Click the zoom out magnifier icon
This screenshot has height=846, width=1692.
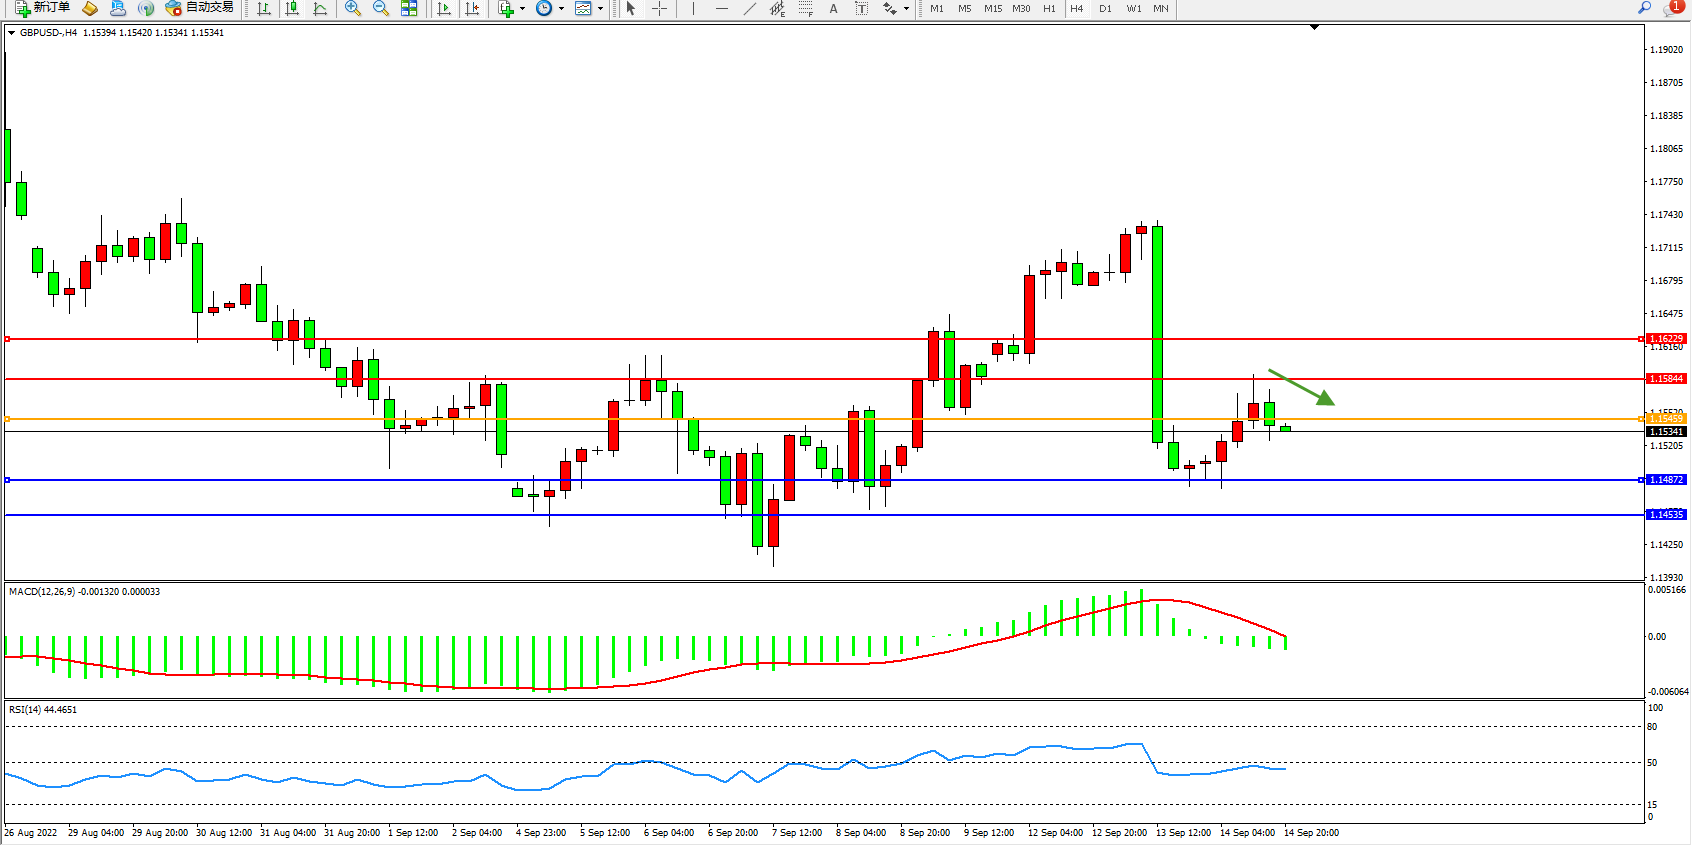click(381, 9)
